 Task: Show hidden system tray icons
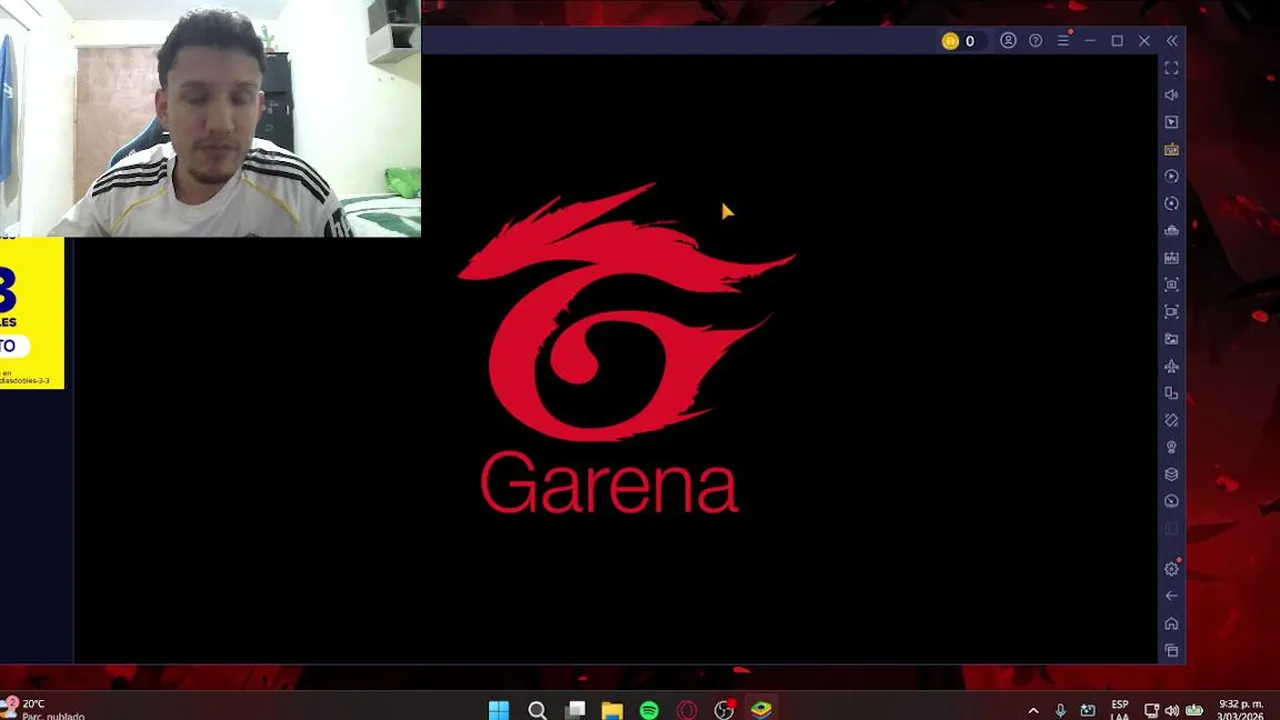[x=1033, y=711]
